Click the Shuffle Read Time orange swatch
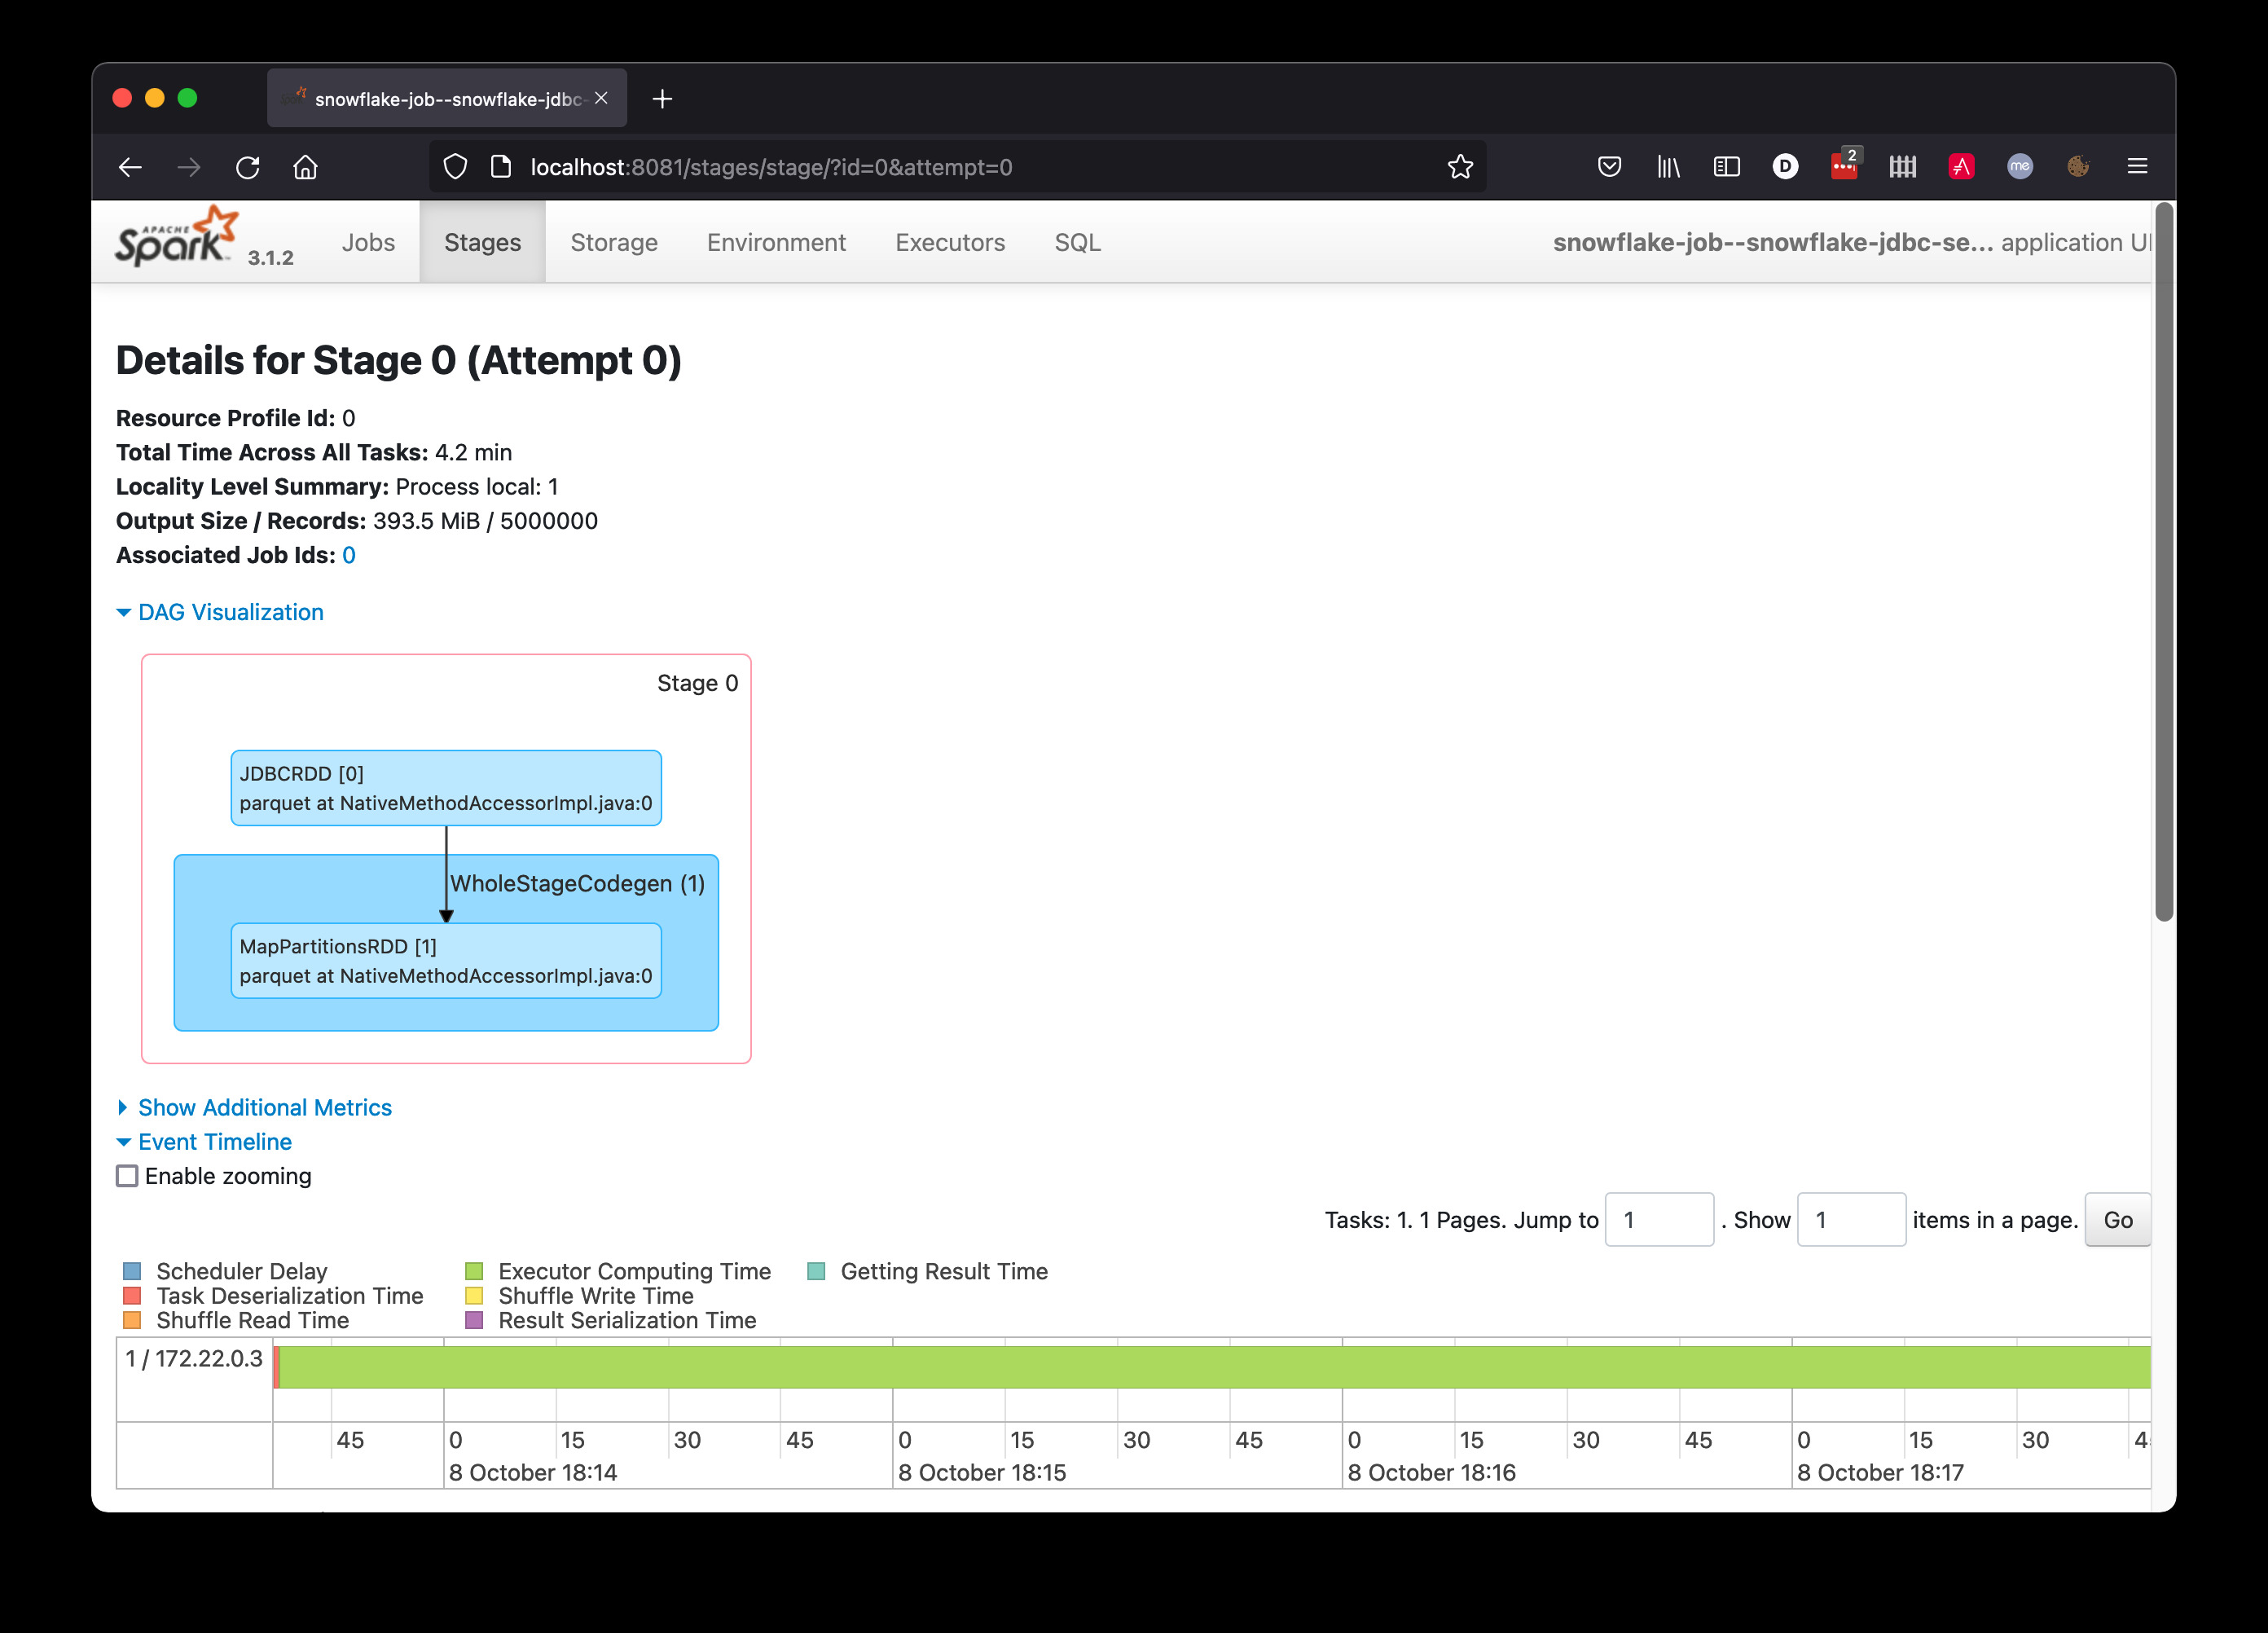This screenshot has height=1633, width=2268. click(132, 1320)
